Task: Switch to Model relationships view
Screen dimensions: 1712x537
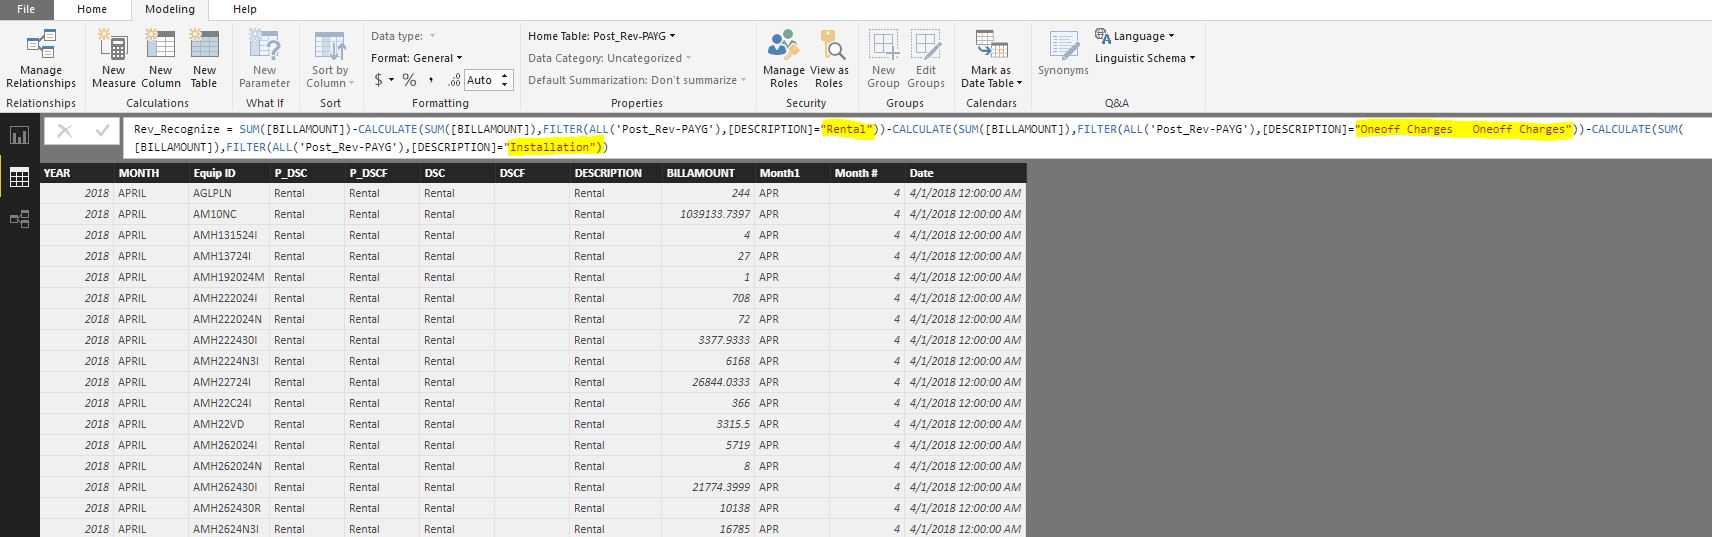Action: 19,218
